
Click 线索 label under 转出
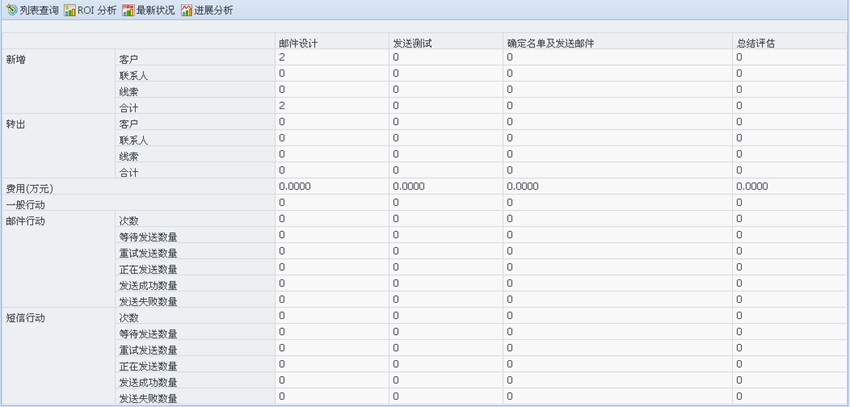click(x=129, y=157)
